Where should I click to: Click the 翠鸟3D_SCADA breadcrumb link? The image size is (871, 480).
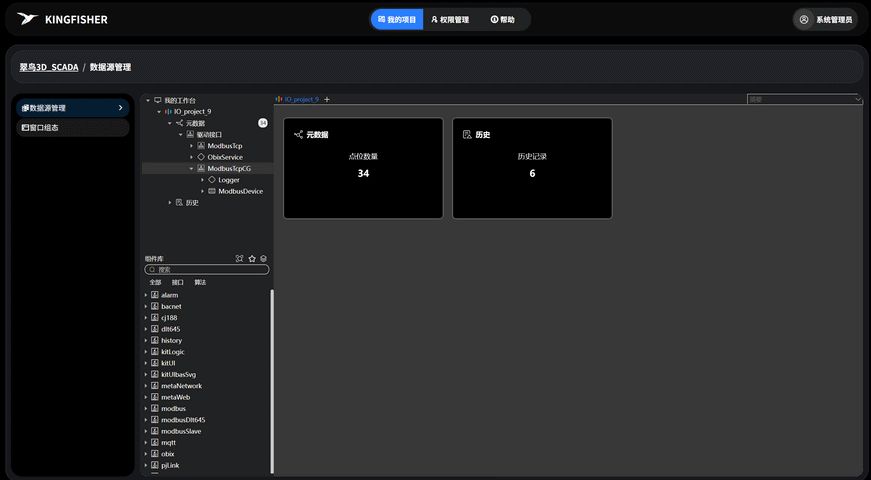(x=49, y=67)
